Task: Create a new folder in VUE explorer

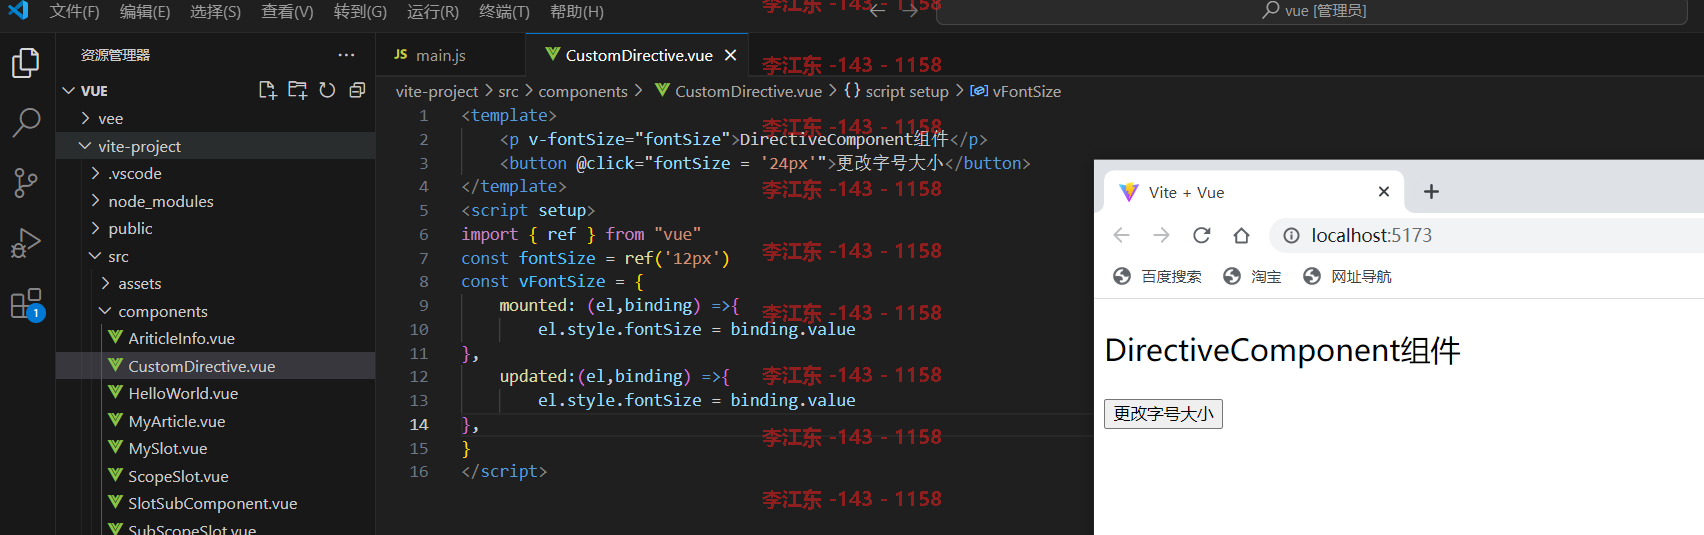Action: tap(297, 90)
